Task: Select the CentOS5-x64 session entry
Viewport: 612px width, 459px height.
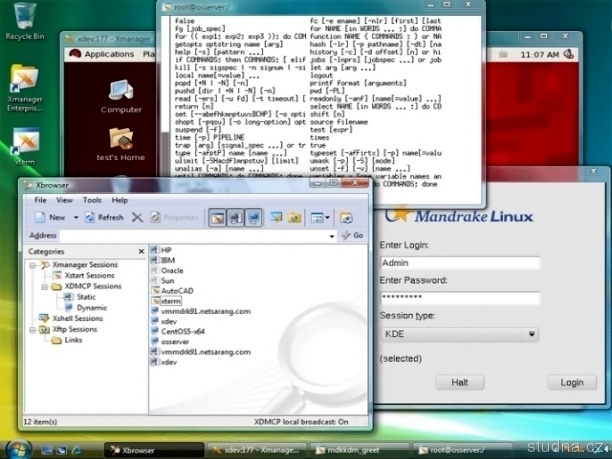Action: pos(184,331)
